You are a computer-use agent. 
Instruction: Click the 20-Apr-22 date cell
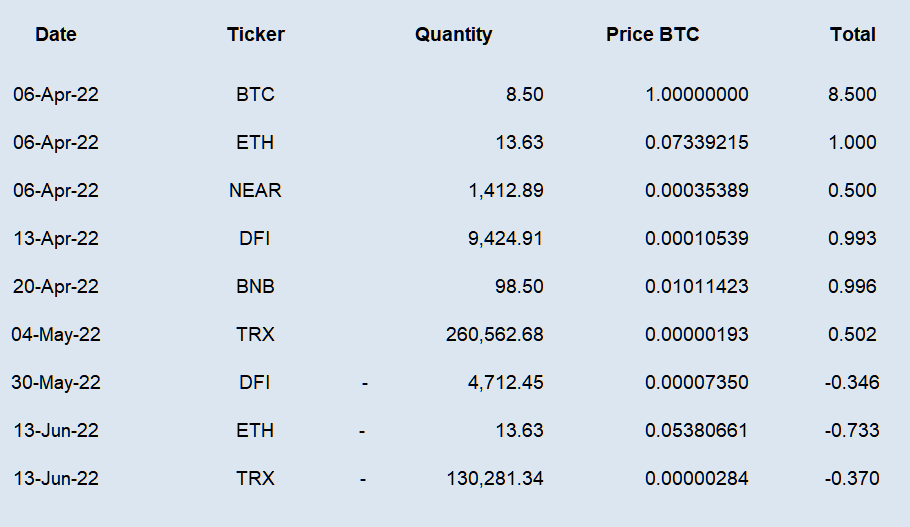tap(56, 286)
